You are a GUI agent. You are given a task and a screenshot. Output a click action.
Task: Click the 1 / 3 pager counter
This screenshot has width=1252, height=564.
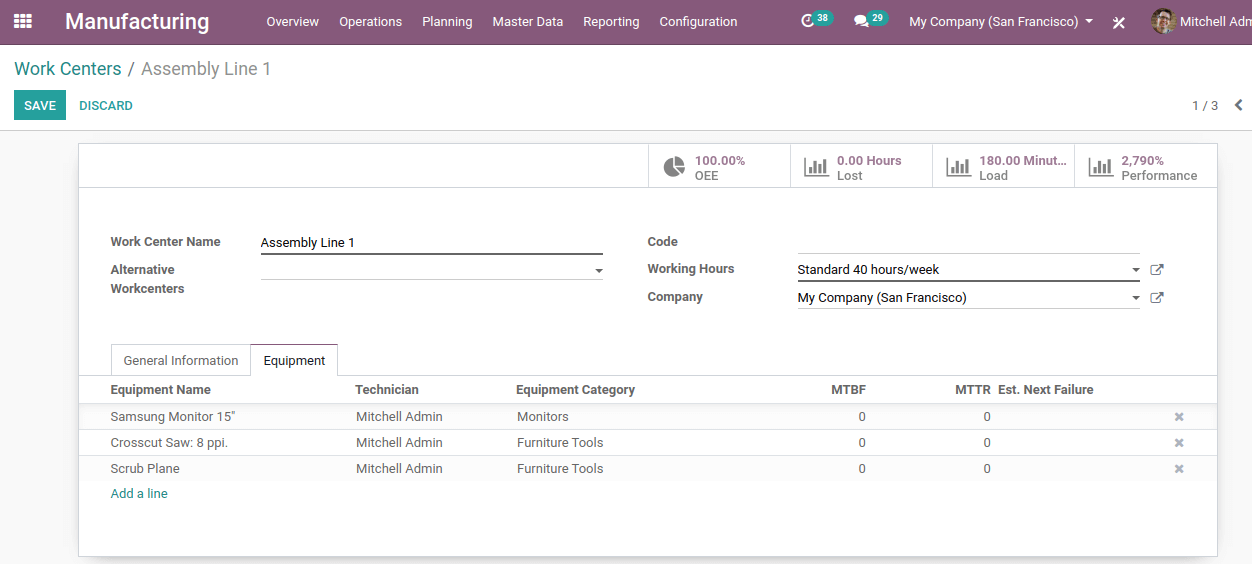[1205, 106]
